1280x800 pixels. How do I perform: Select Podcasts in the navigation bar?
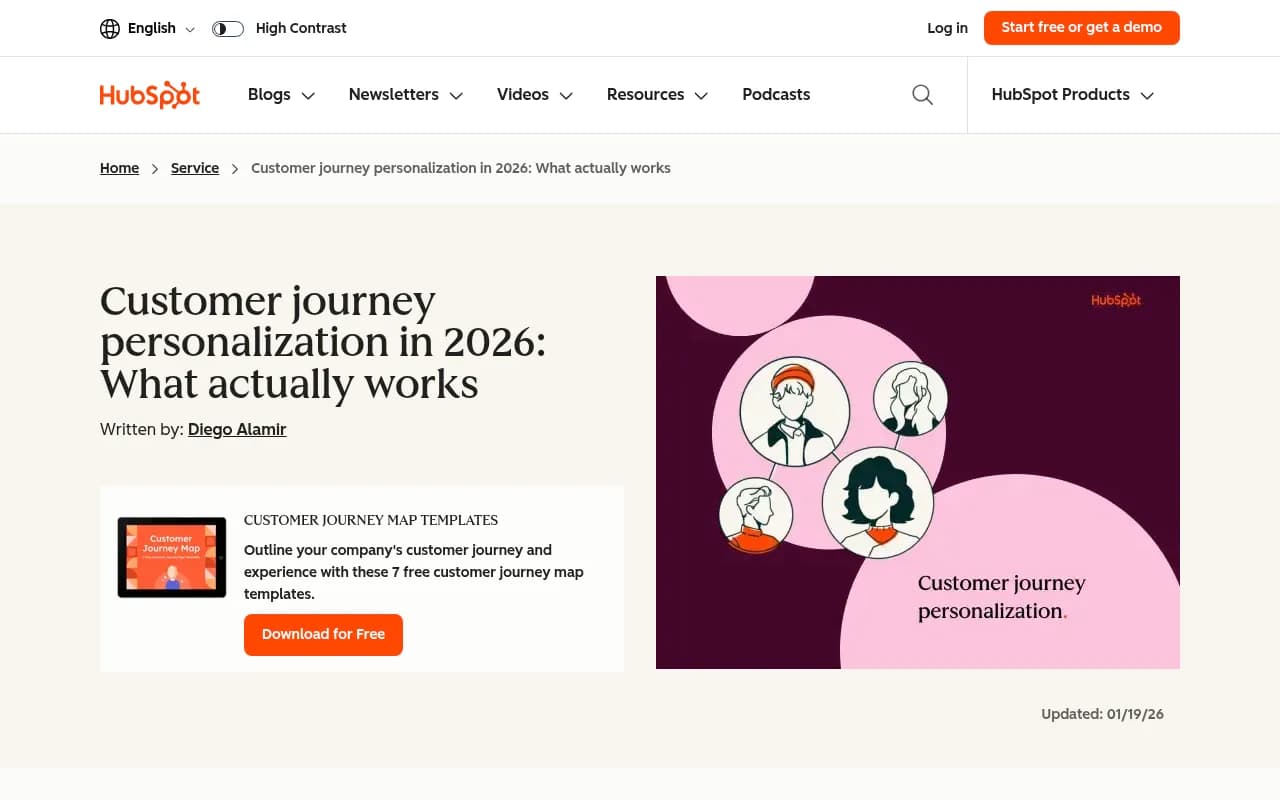[776, 94]
